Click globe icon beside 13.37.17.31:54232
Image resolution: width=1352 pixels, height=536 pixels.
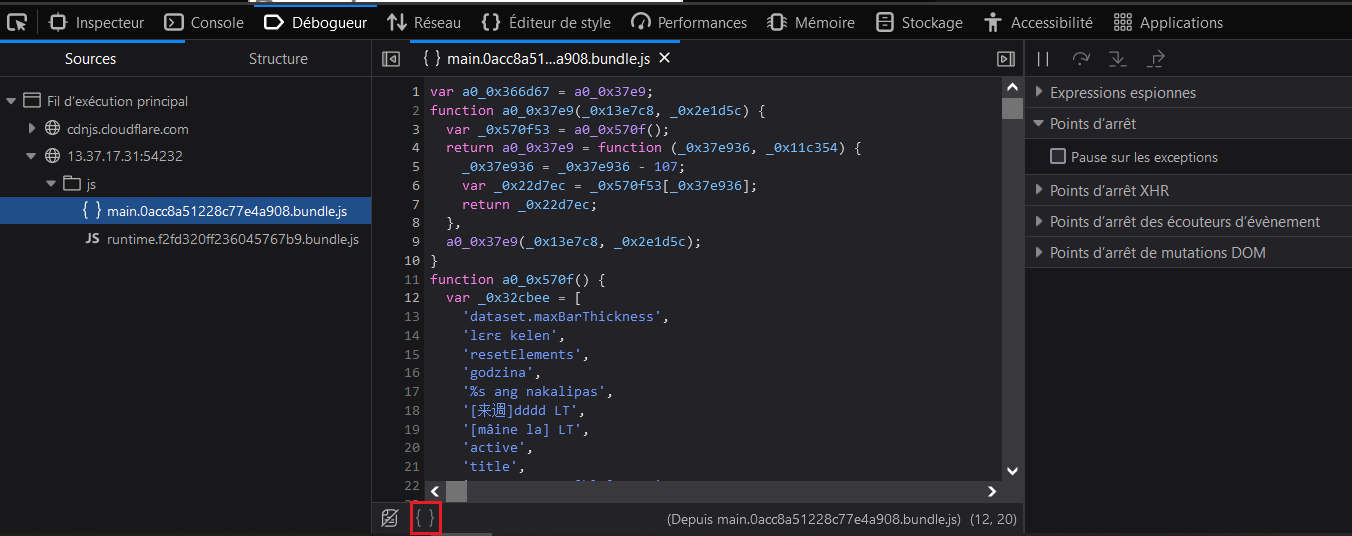tap(53, 156)
